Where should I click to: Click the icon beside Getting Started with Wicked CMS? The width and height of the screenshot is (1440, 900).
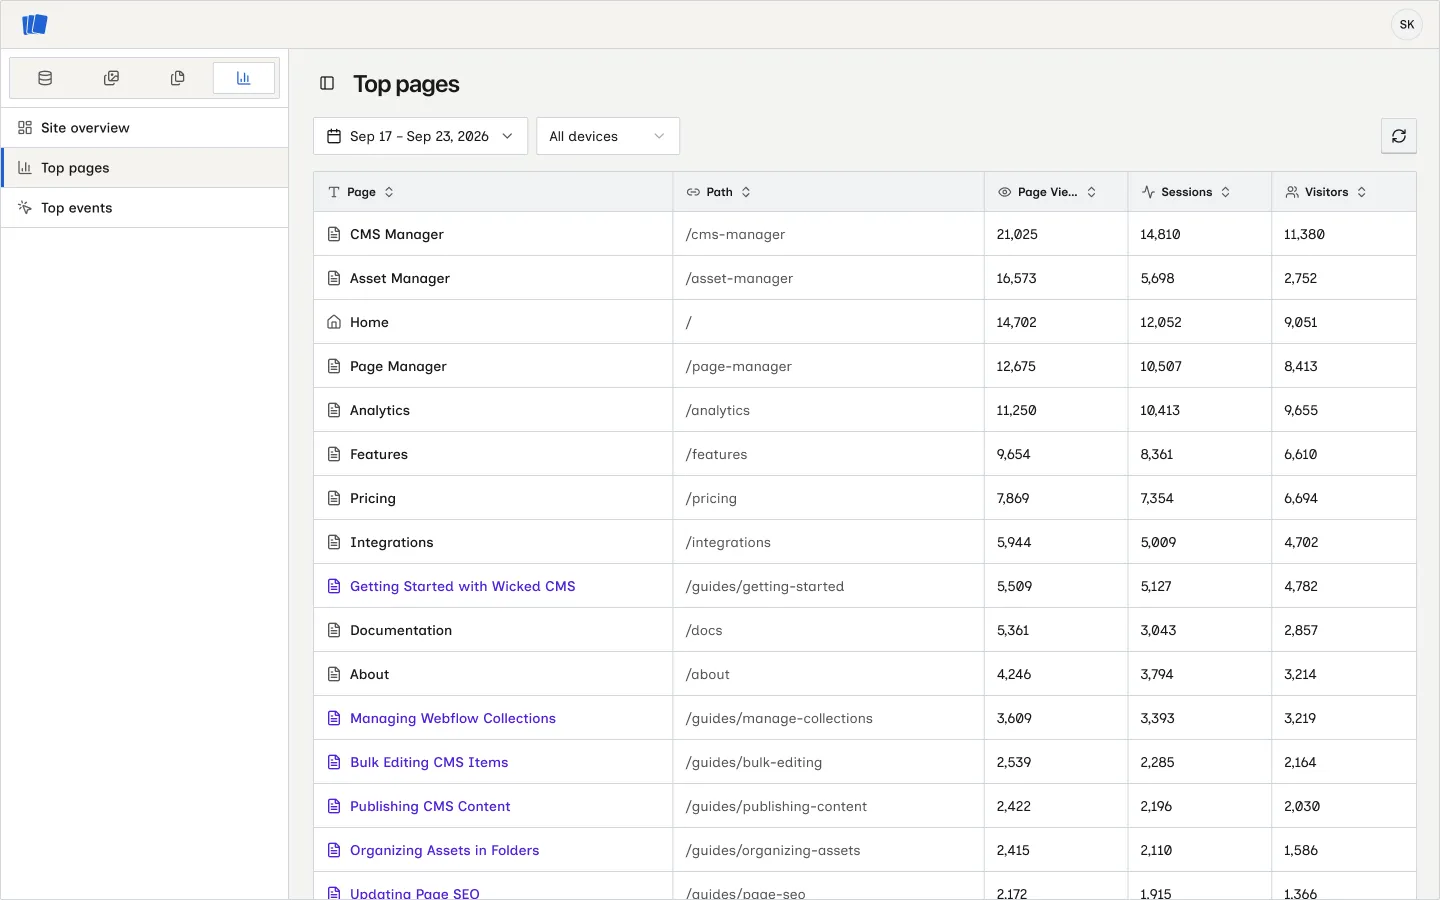tap(334, 586)
